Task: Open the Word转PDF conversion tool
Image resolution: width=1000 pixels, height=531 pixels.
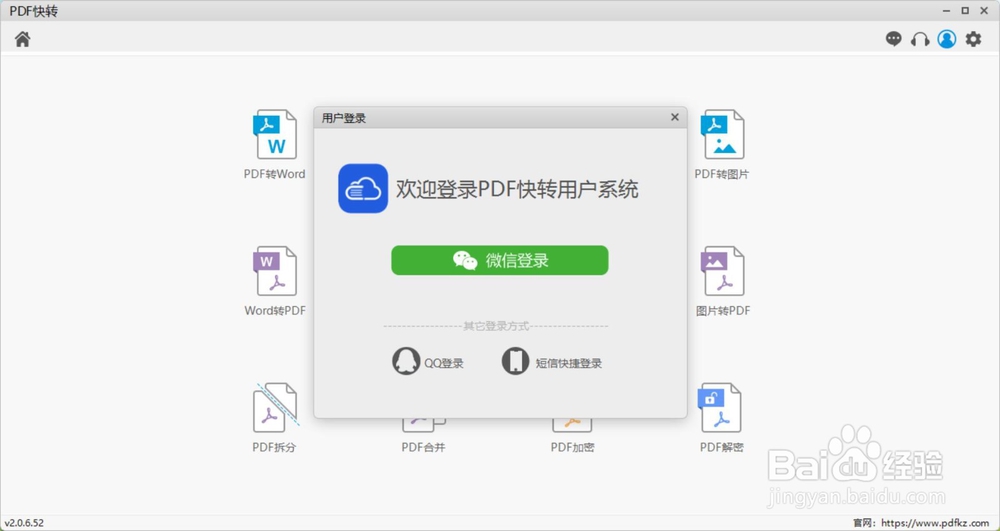Action: click(x=275, y=281)
